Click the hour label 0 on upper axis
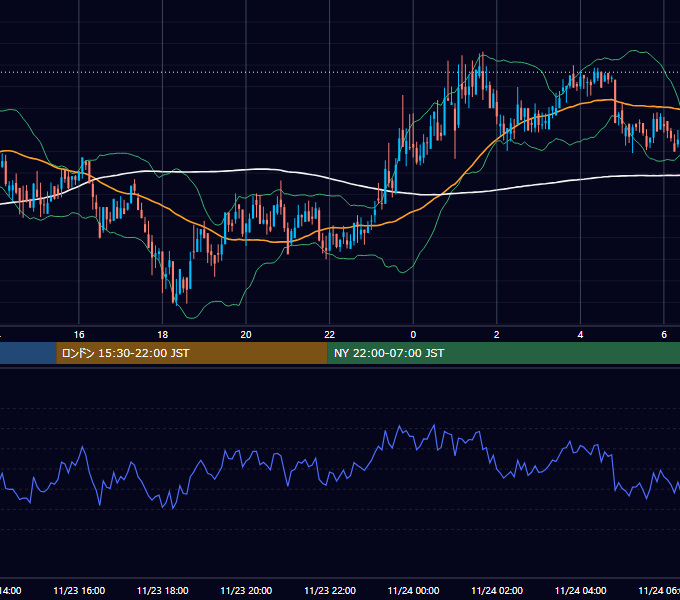The height and width of the screenshot is (600, 680). 413,335
